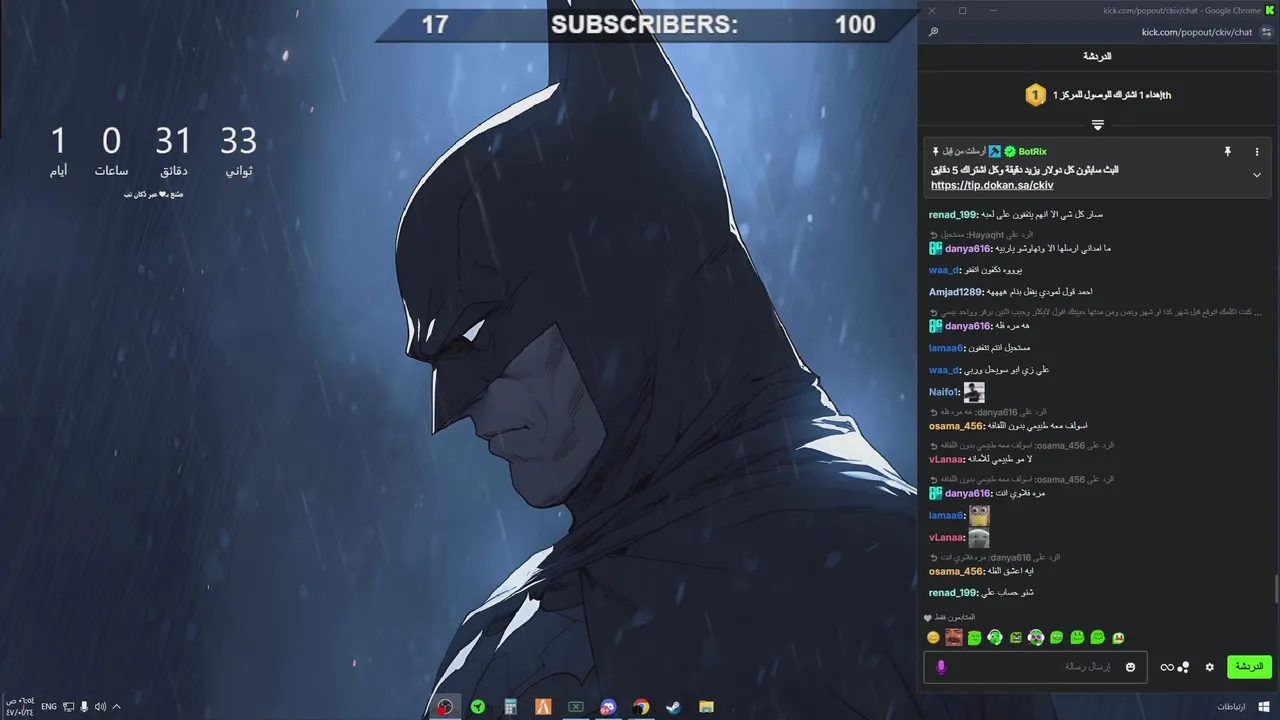Open Windows Start button
Screen dimensions: 1280x720
click(x=1264, y=707)
